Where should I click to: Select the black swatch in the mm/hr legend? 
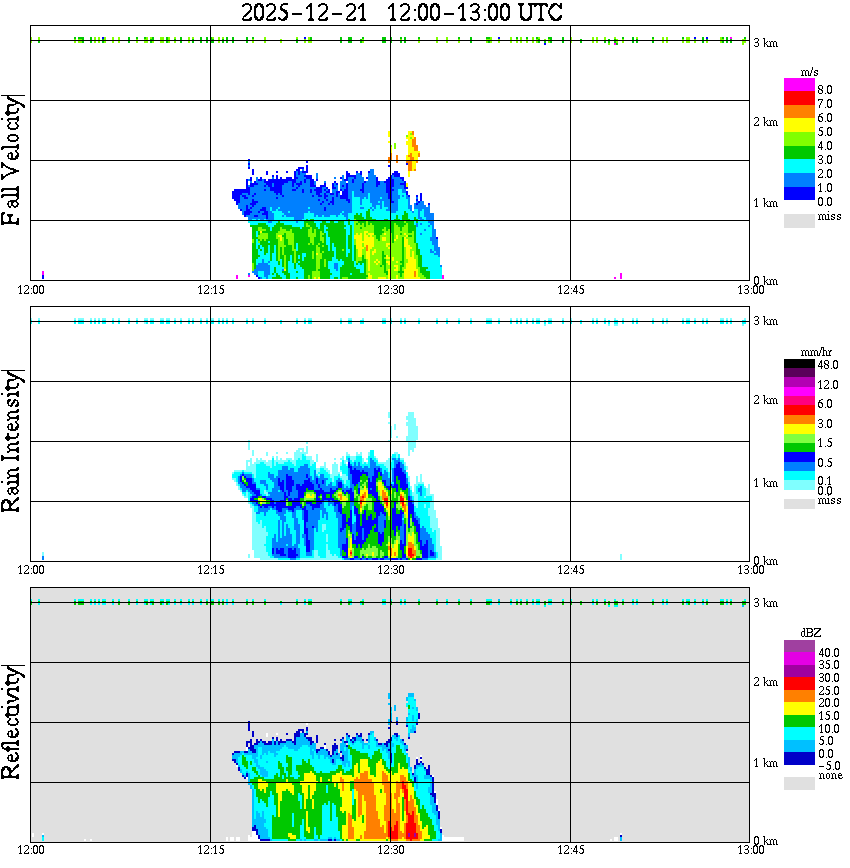click(799, 364)
